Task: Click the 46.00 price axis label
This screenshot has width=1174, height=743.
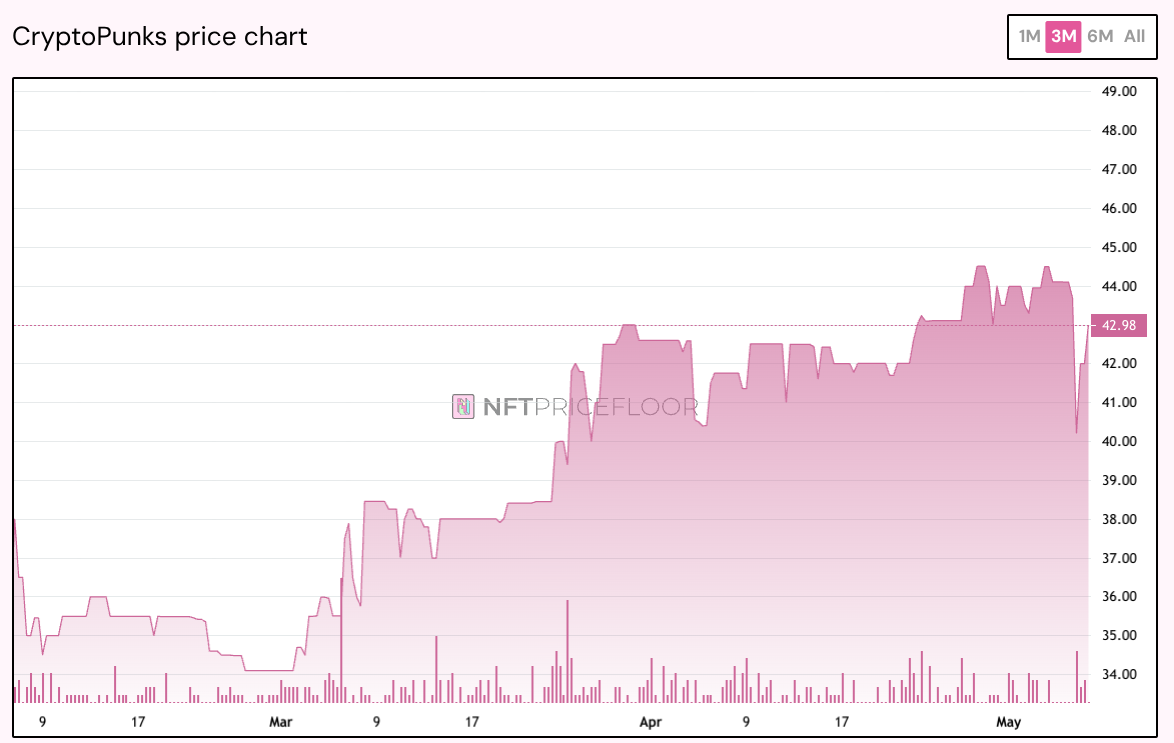Action: [1119, 208]
